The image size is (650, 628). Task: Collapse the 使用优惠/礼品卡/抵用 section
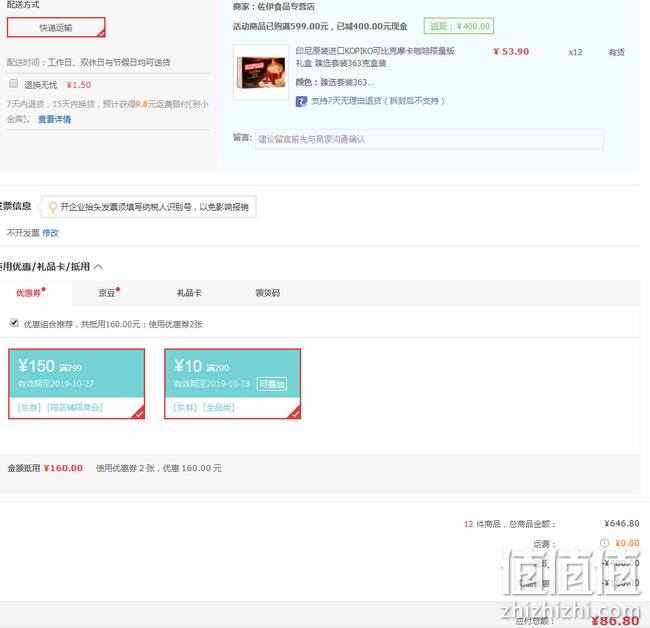(x=98, y=267)
